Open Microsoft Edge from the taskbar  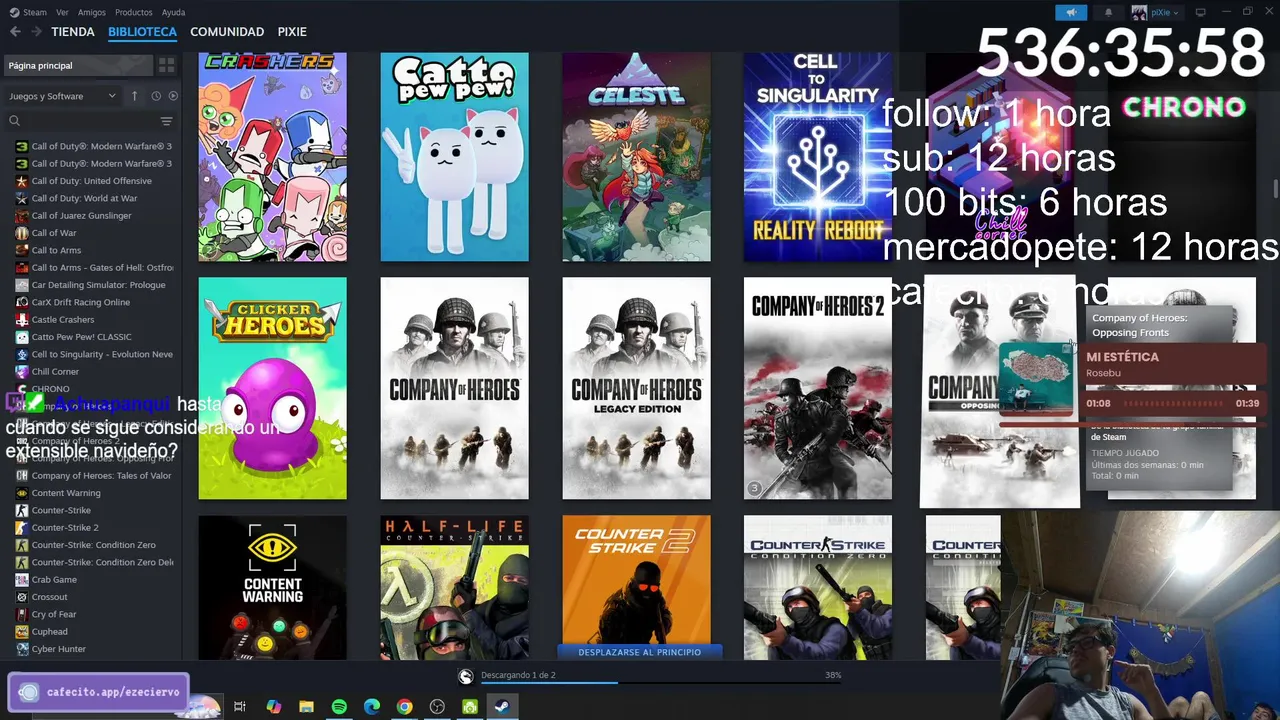click(x=372, y=707)
